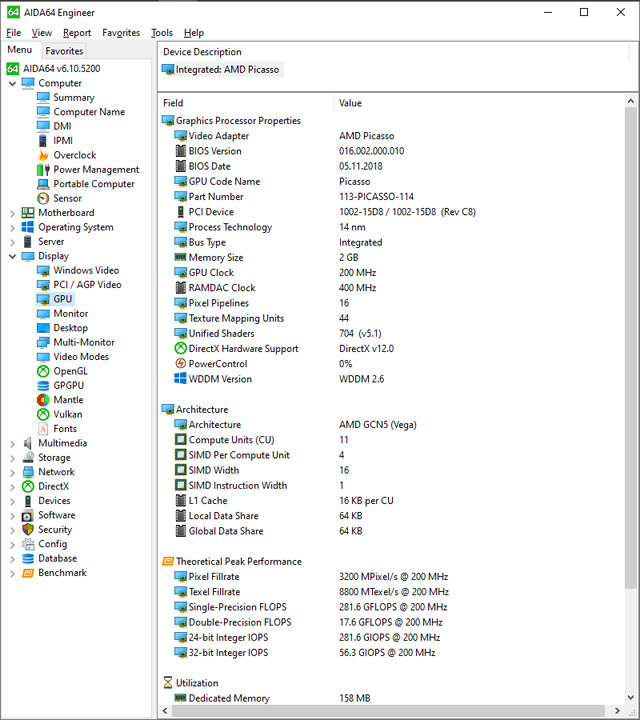Click the Theoretical Peak Performance section icon
The width and height of the screenshot is (640, 720).
(x=168, y=561)
